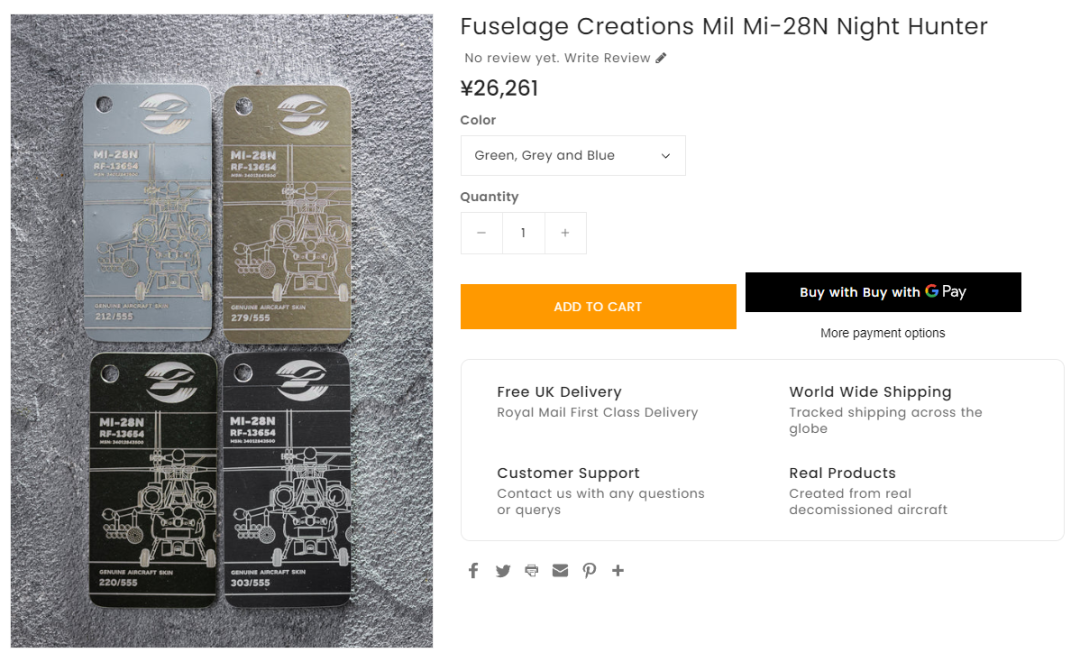The image size is (1080, 662).
Task: Click the orange Add to Cart button
Action: coord(598,307)
